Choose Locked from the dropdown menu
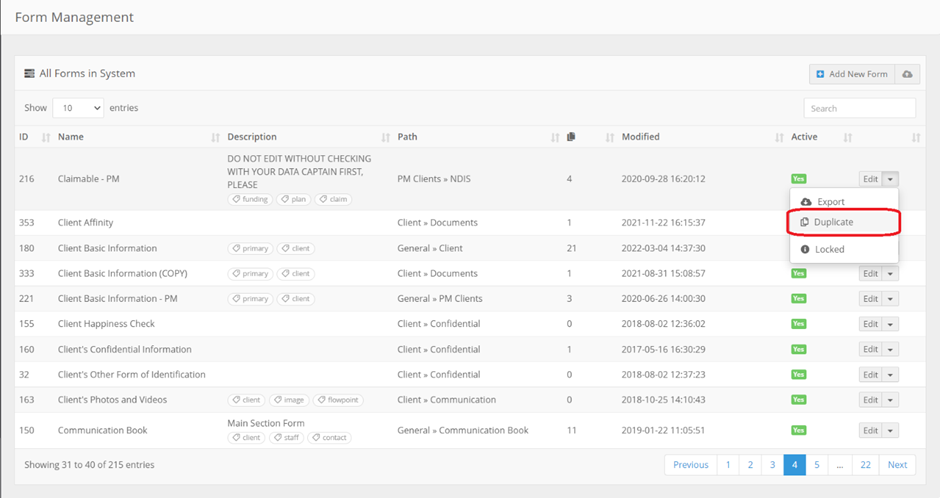 click(844, 249)
